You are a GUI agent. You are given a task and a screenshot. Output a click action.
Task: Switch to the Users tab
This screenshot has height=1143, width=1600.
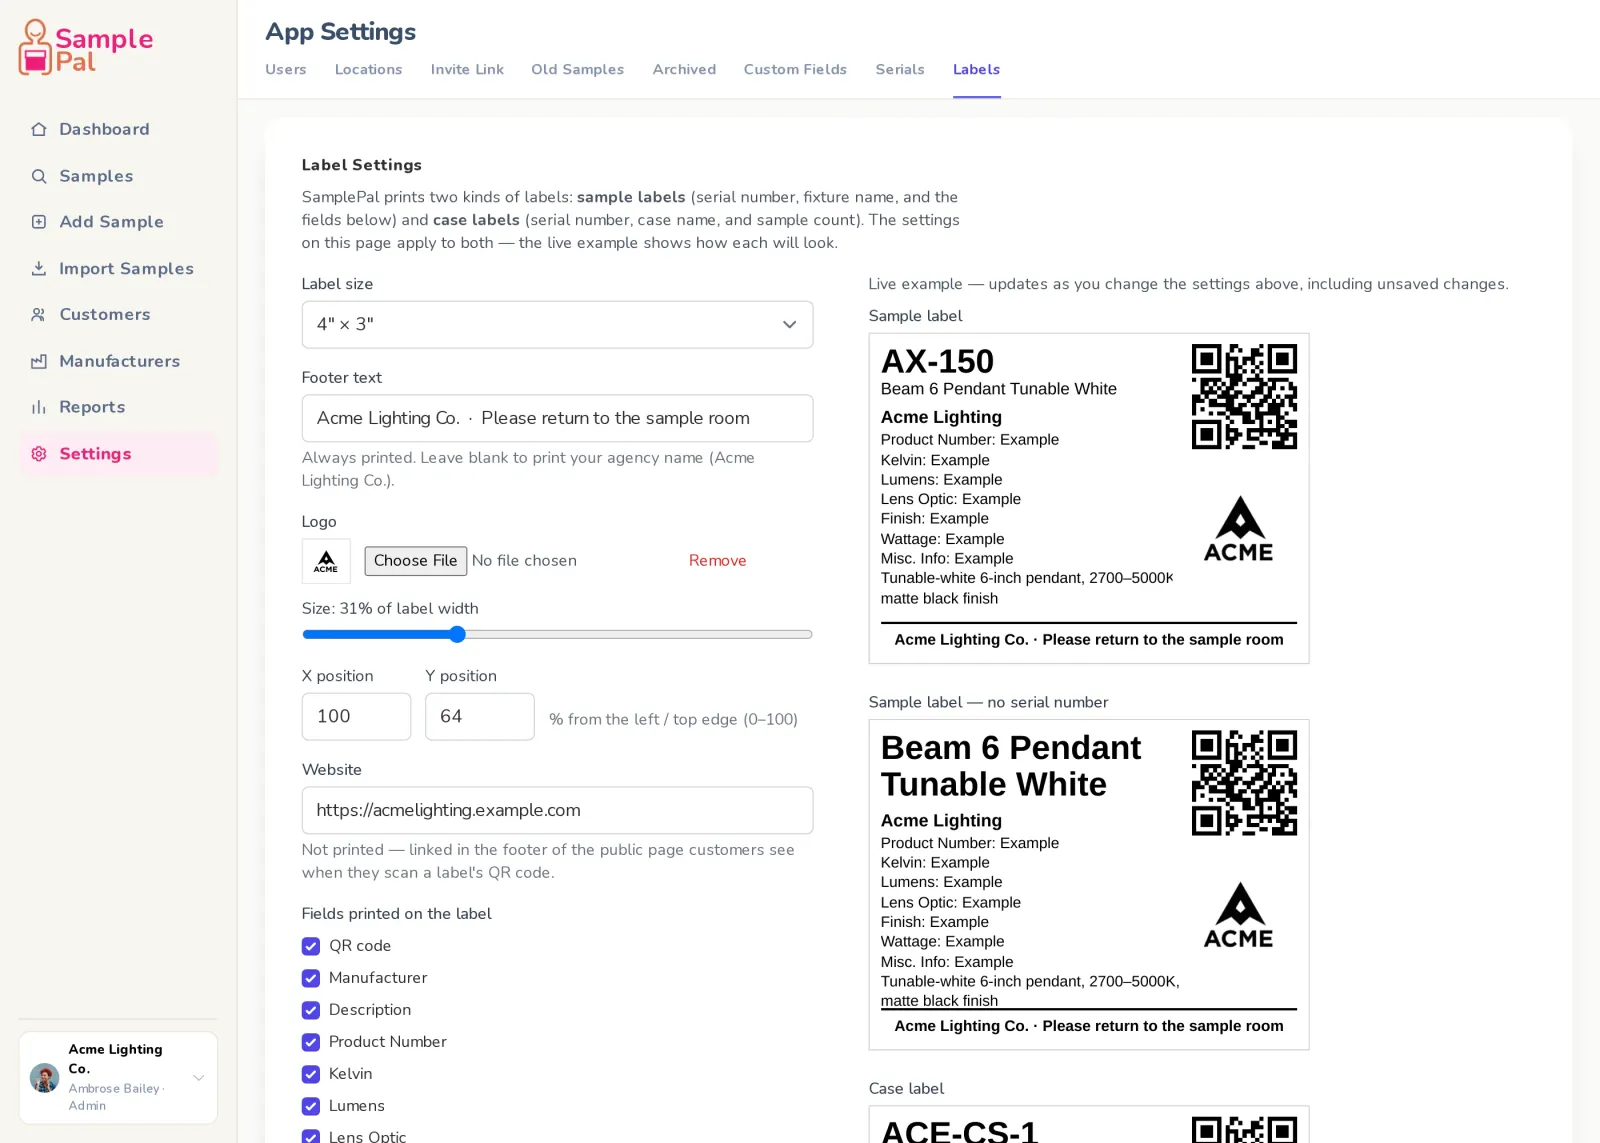point(286,69)
